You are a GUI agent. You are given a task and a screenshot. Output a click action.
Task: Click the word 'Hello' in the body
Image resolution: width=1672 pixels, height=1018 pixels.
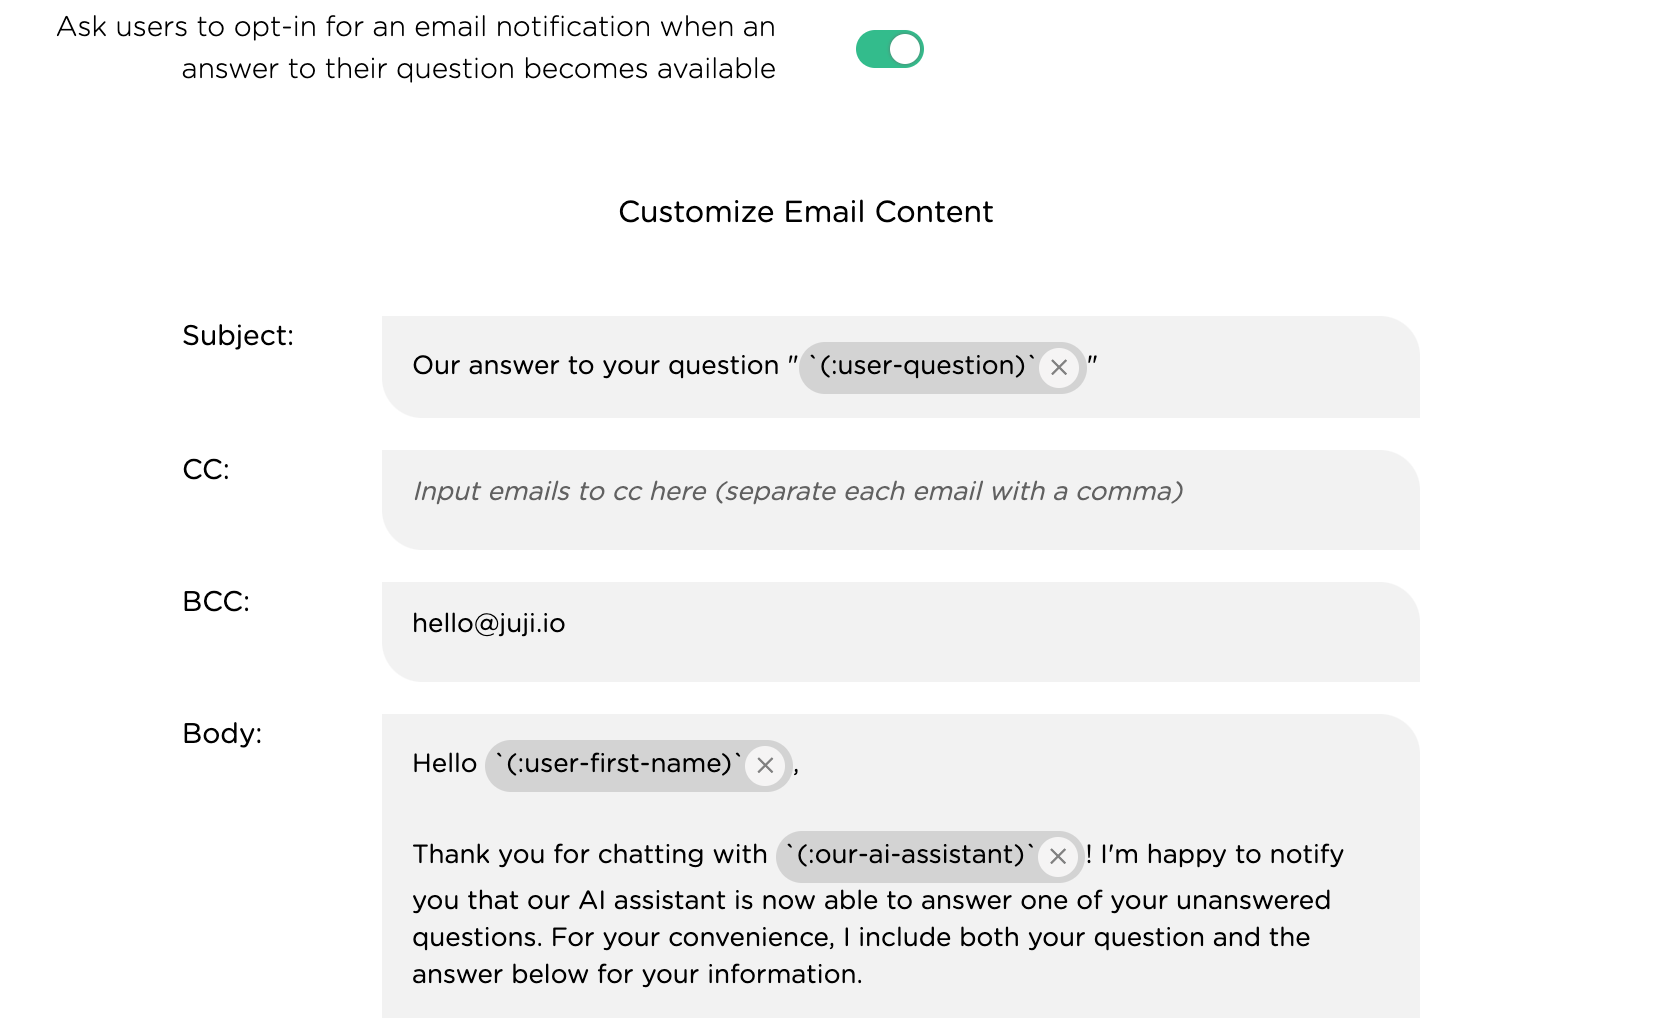[444, 764]
